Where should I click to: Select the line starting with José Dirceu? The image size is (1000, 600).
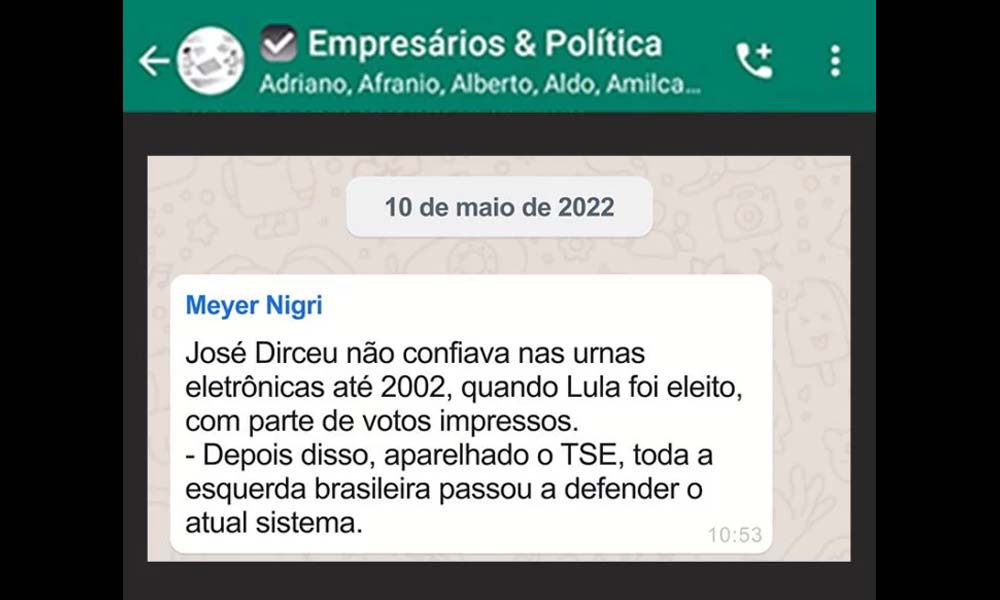point(415,353)
